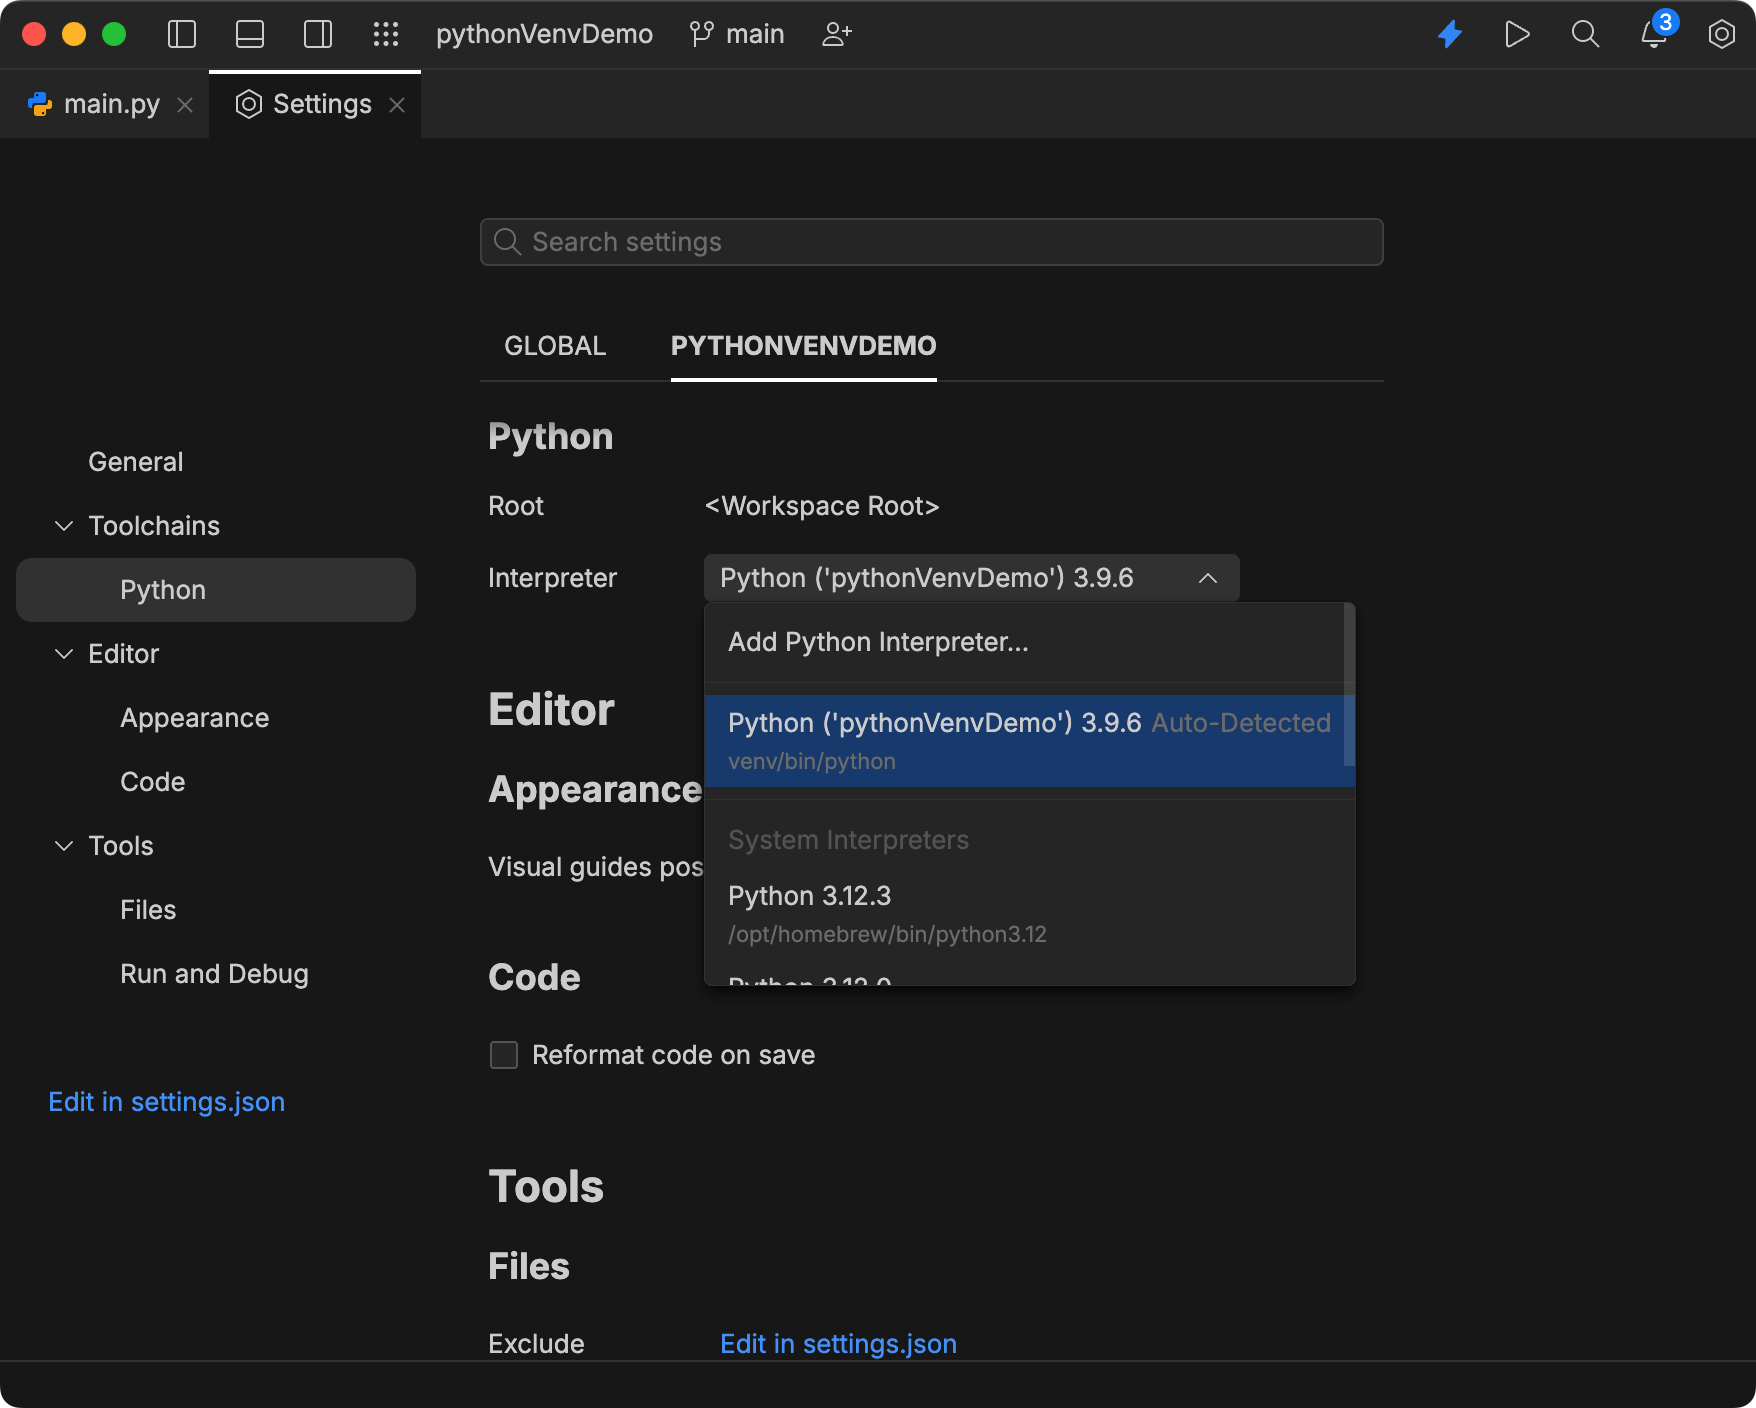1756x1408 pixels.
Task: Enable Reformat code on save checkbox
Action: tap(504, 1055)
